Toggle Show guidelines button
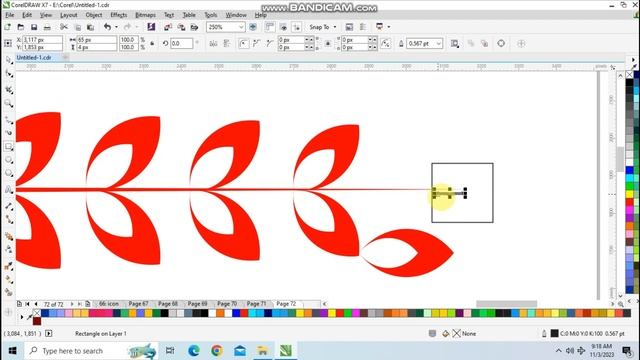 [297, 27]
